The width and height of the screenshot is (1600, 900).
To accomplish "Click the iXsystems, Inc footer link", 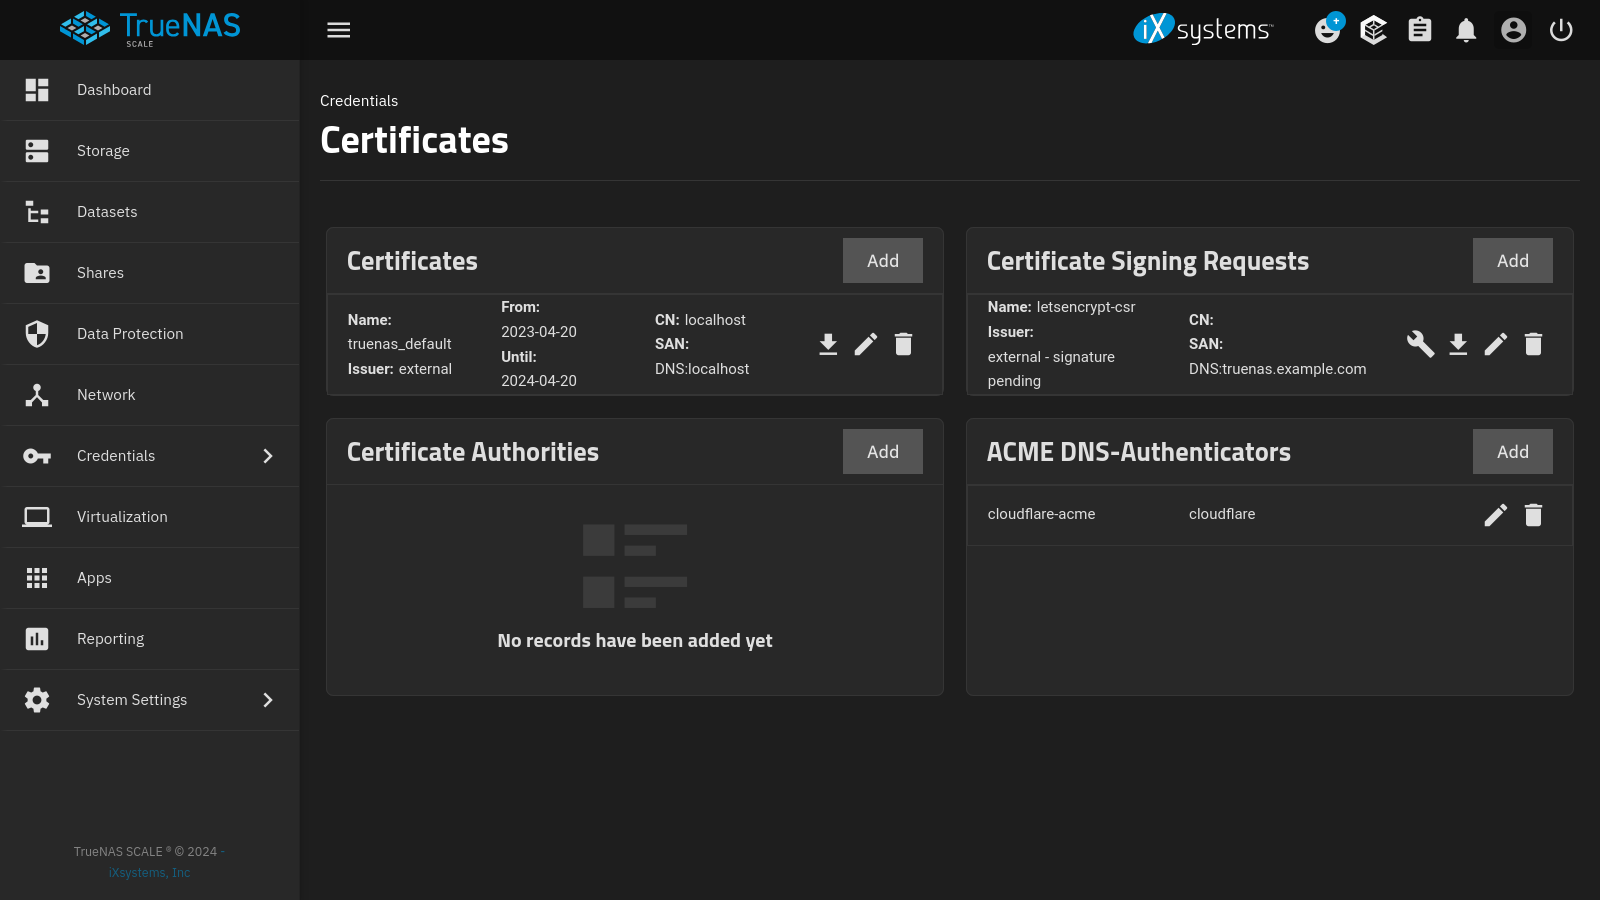I will [148, 872].
